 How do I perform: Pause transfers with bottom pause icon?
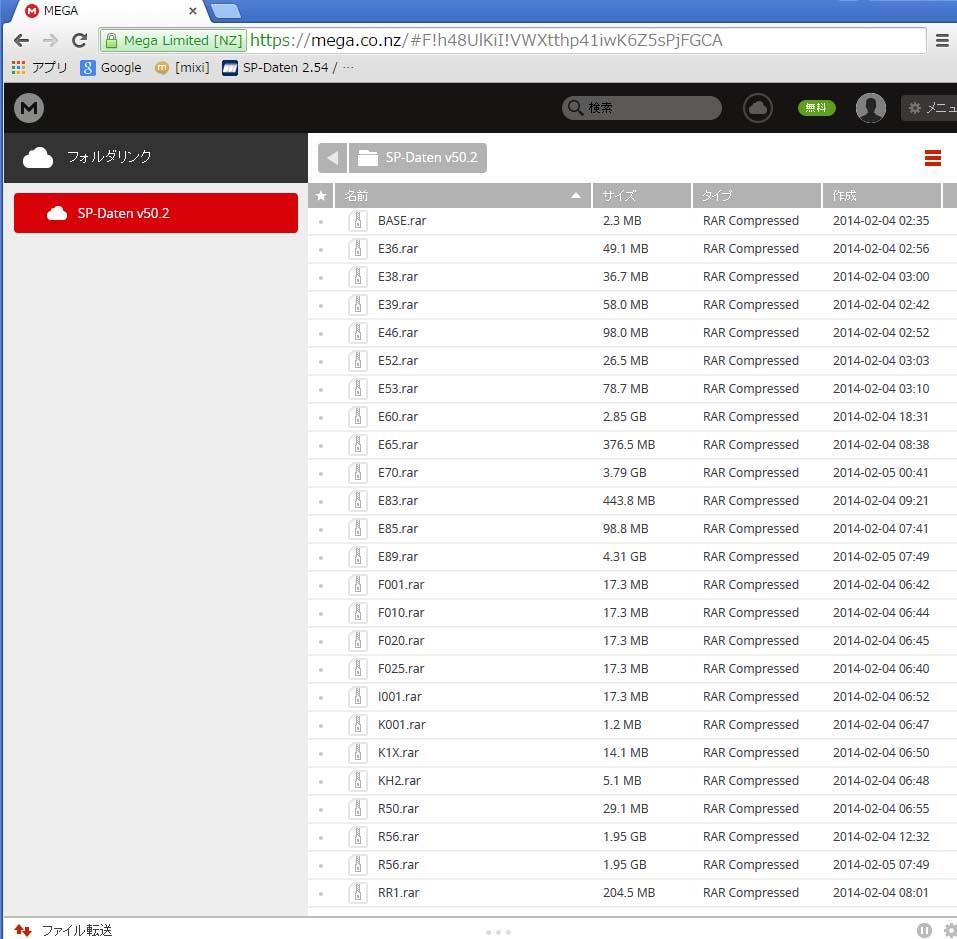pos(924,930)
